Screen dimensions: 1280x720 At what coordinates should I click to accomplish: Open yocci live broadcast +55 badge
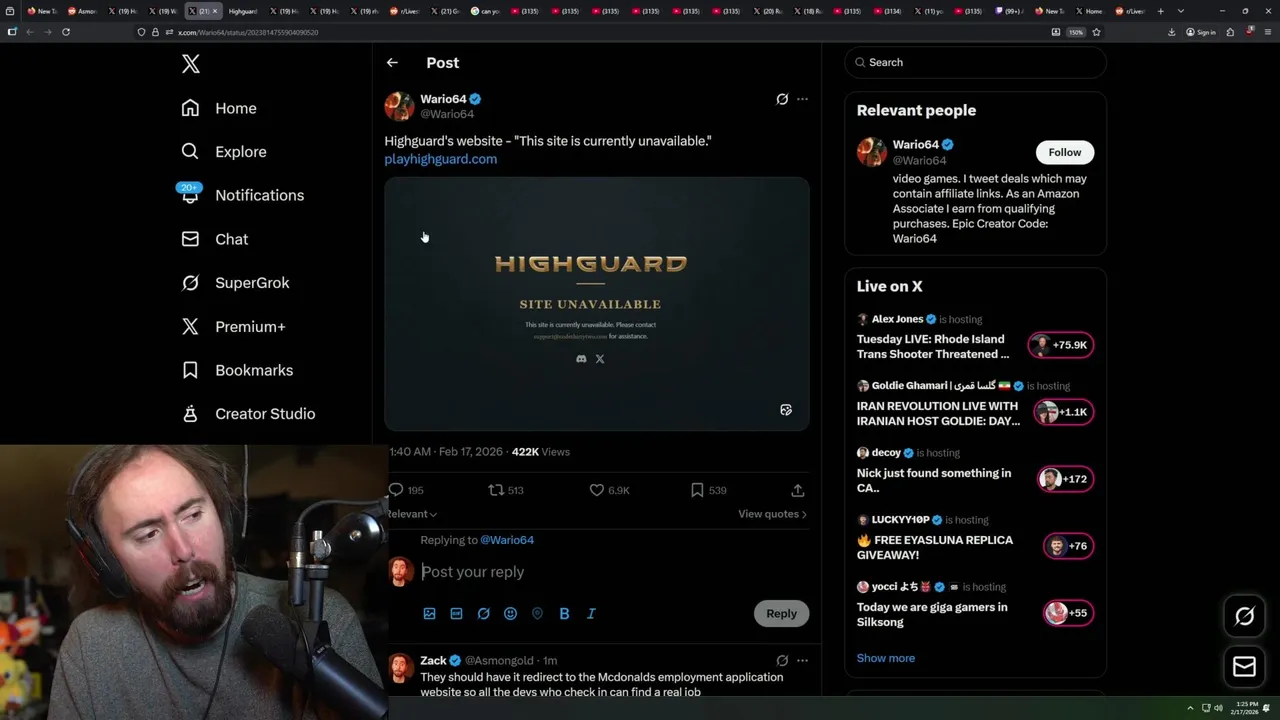tap(1068, 613)
